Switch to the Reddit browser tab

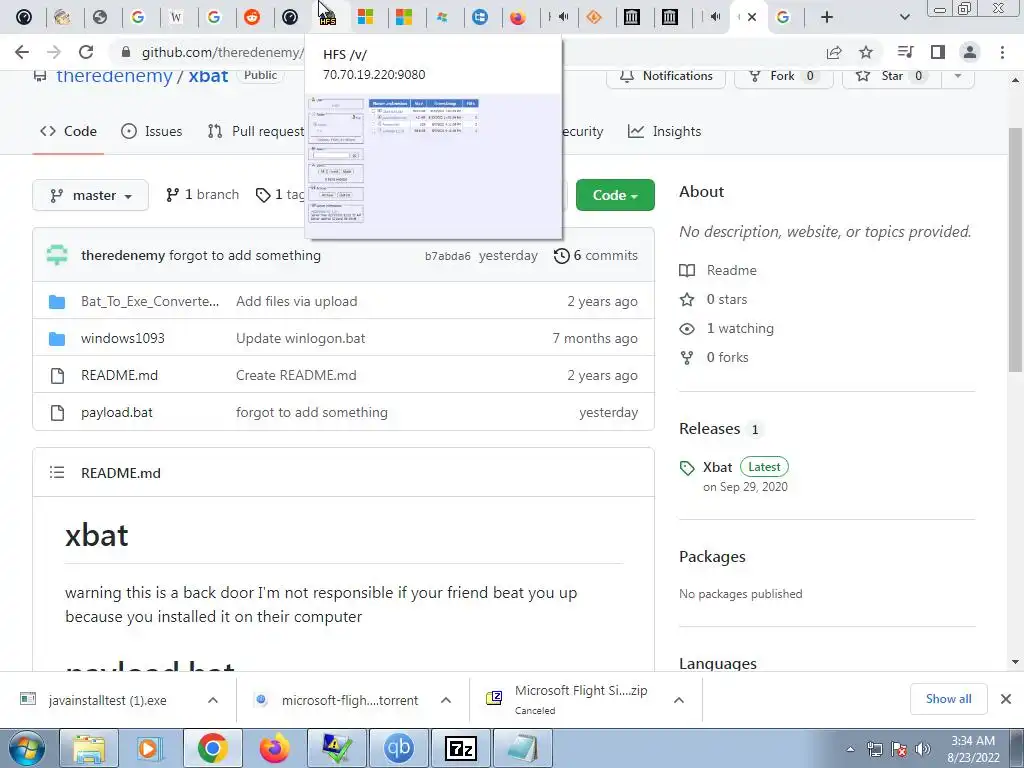pos(251,17)
